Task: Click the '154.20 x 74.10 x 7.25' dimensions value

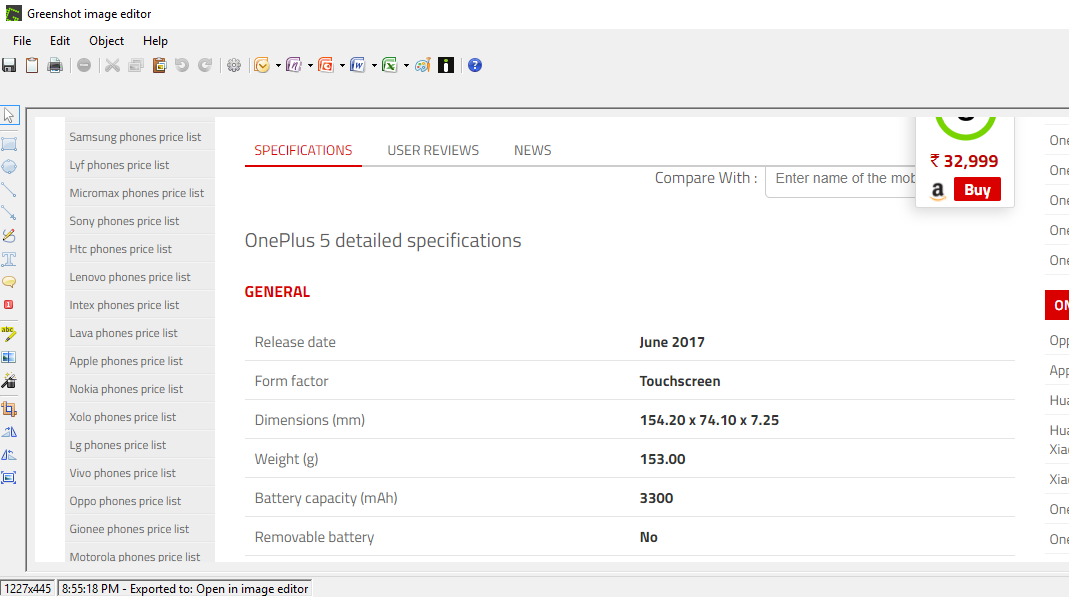Action: pos(709,420)
